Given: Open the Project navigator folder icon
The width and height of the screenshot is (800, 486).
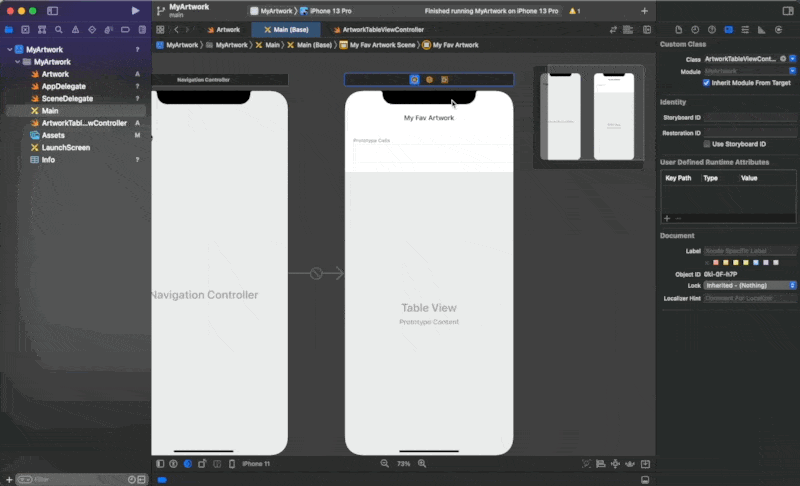Looking at the screenshot, I should [x=9, y=30].
